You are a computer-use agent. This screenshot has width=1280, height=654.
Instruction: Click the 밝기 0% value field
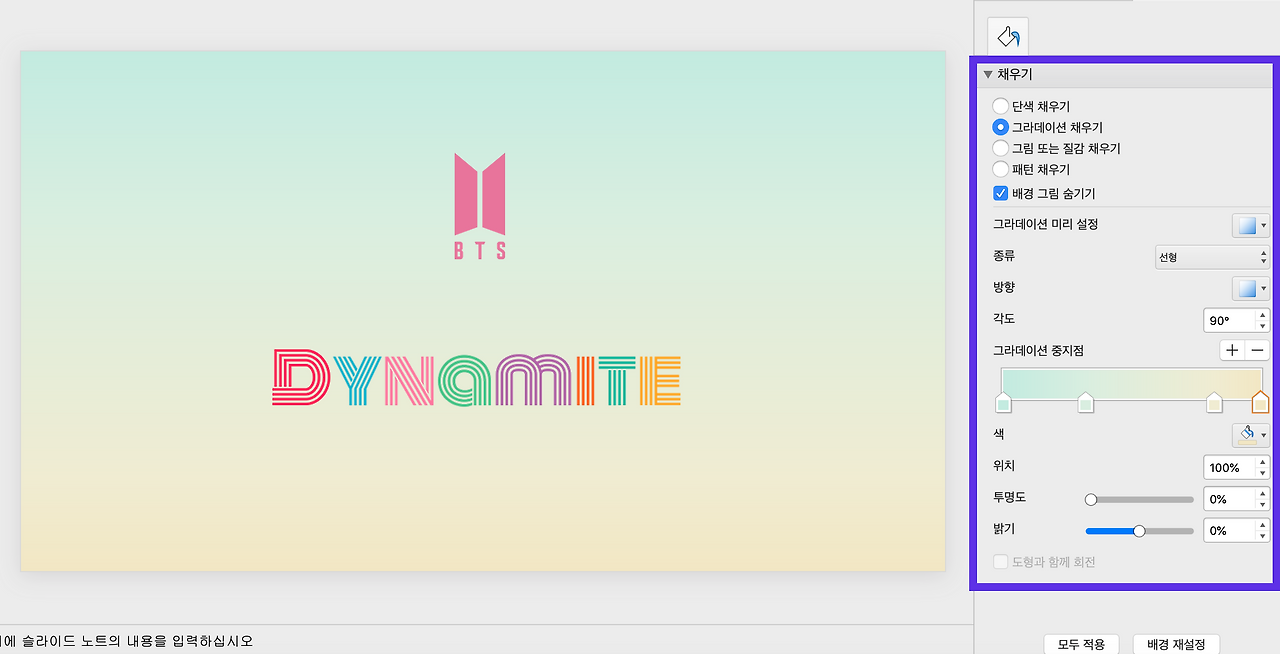1229,531
